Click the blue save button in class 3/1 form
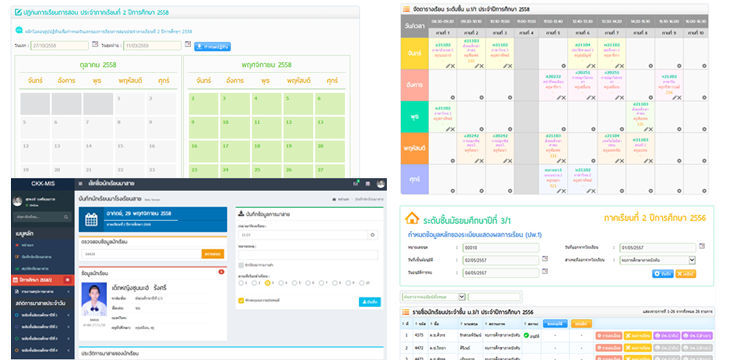729x360 pixels. (663, 274)
